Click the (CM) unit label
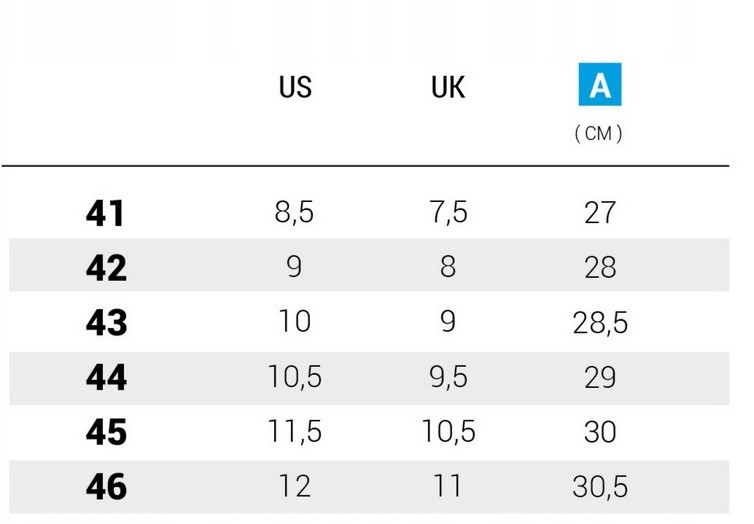This screenshot has height=524, width=754. tap(599, 134)
